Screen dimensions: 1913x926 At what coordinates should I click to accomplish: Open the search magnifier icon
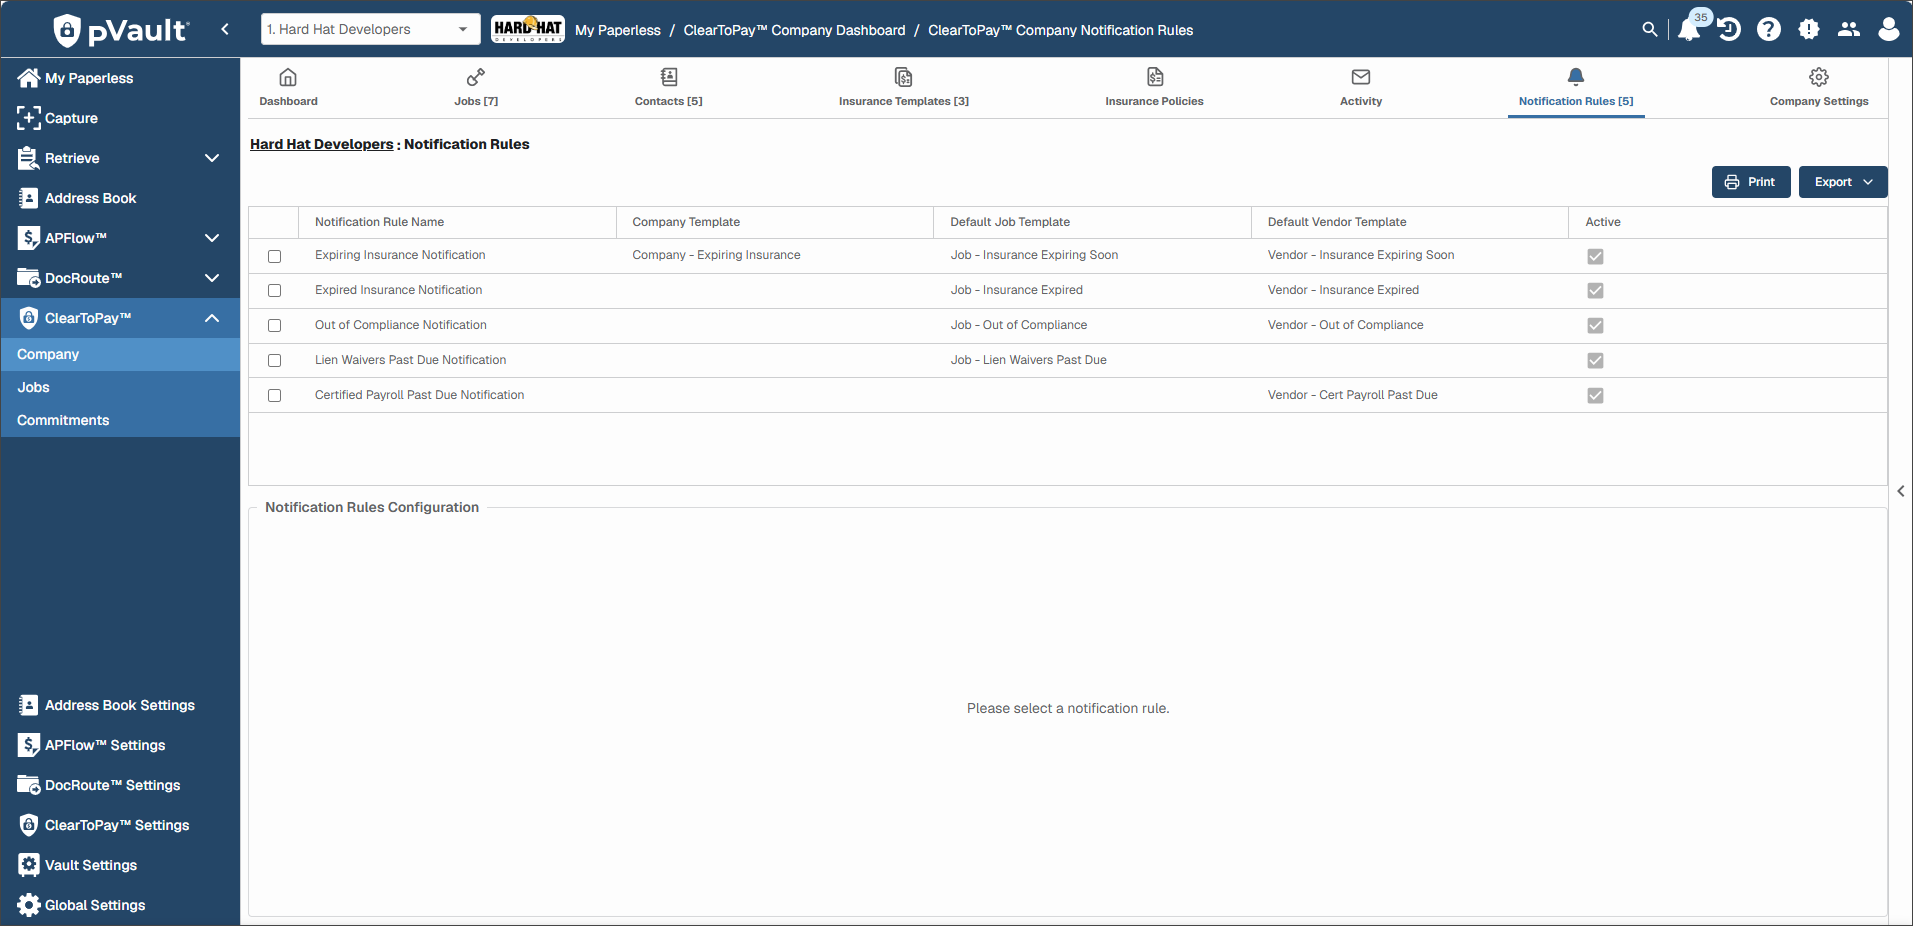[1650, 30]
